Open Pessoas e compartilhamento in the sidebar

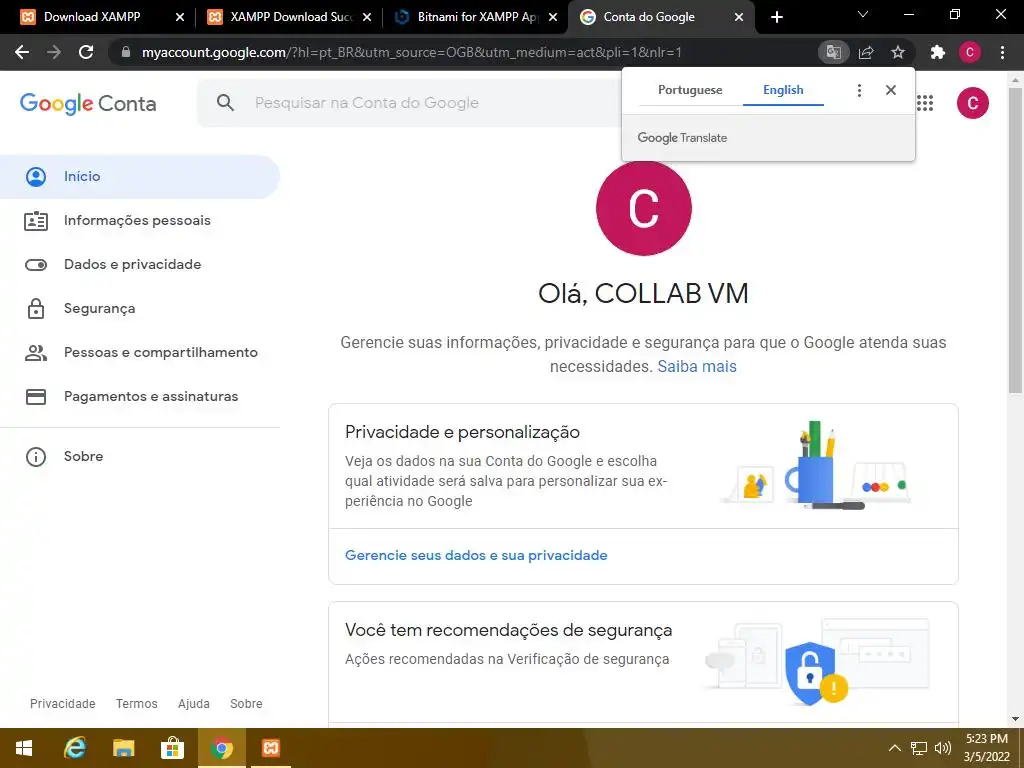[x=140, y=353]
